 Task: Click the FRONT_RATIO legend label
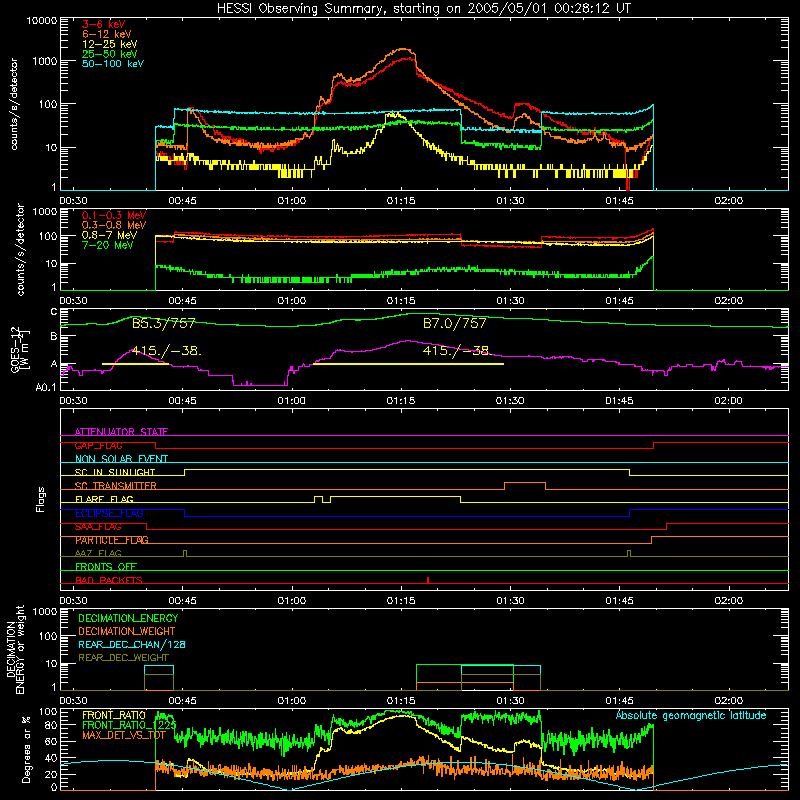click(x=114, y=715)
